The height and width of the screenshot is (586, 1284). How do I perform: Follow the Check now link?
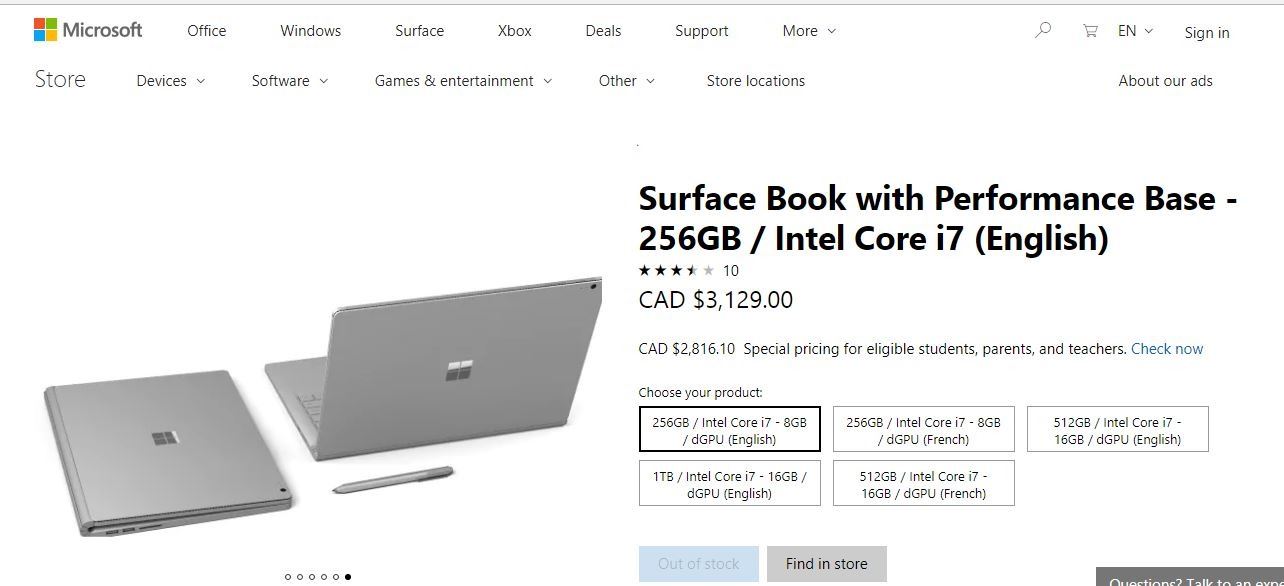(x=1167, y=349)
